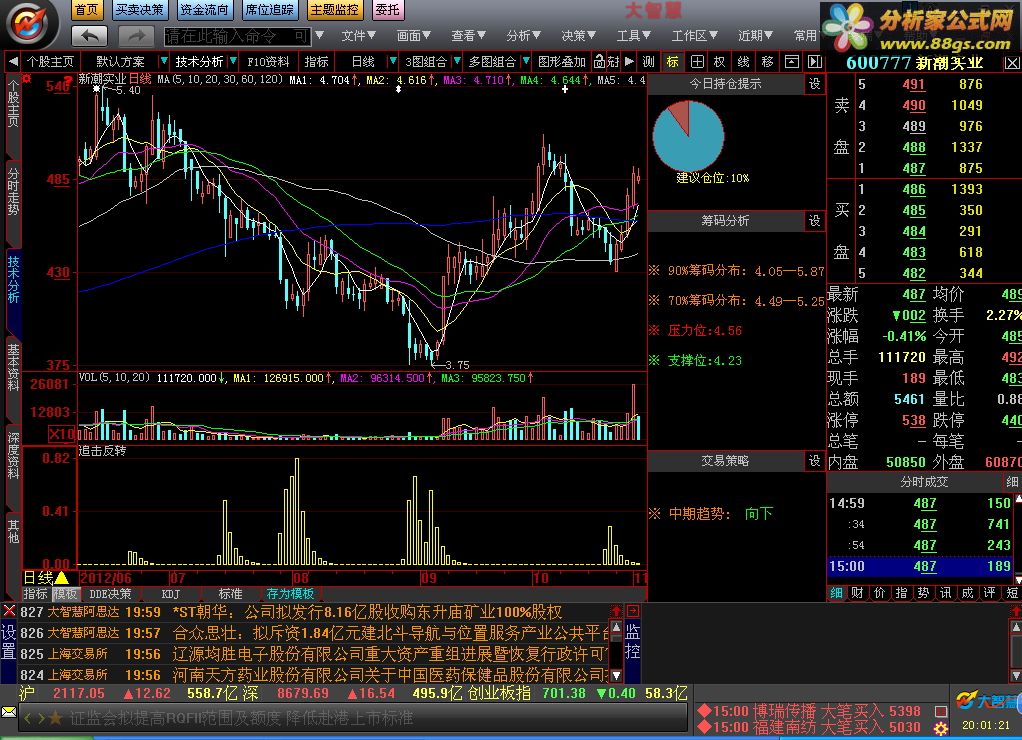The height and width of the screenshot is (740, 1022).
Task: Click the lock icon in chart toolbar
Action: tap(600, 62)
